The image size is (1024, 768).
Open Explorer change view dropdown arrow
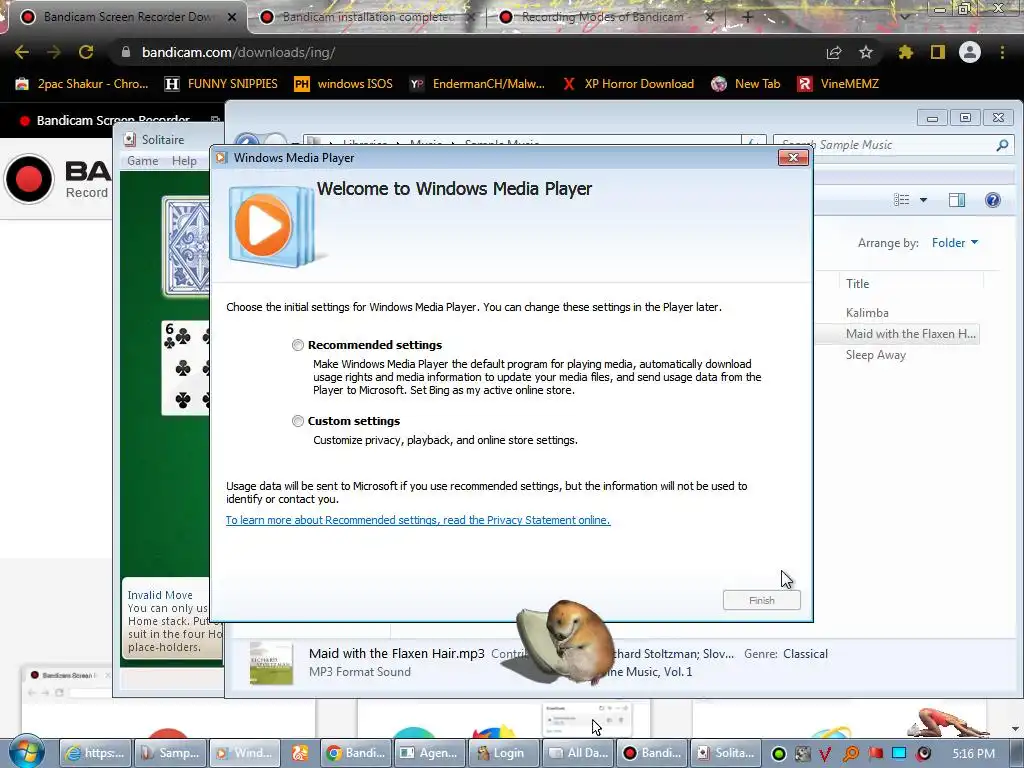coord(923,200)
